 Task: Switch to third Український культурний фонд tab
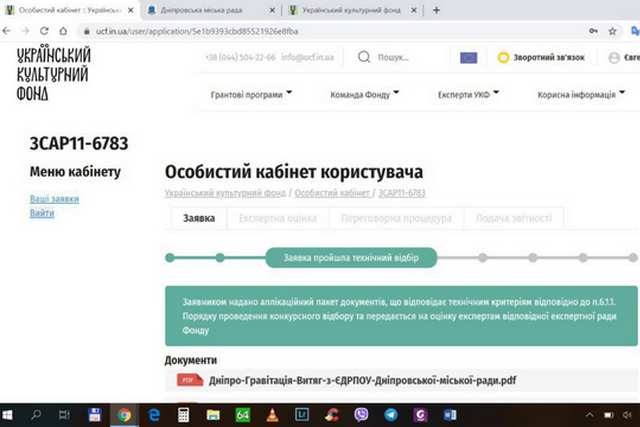tap(351, 10)
